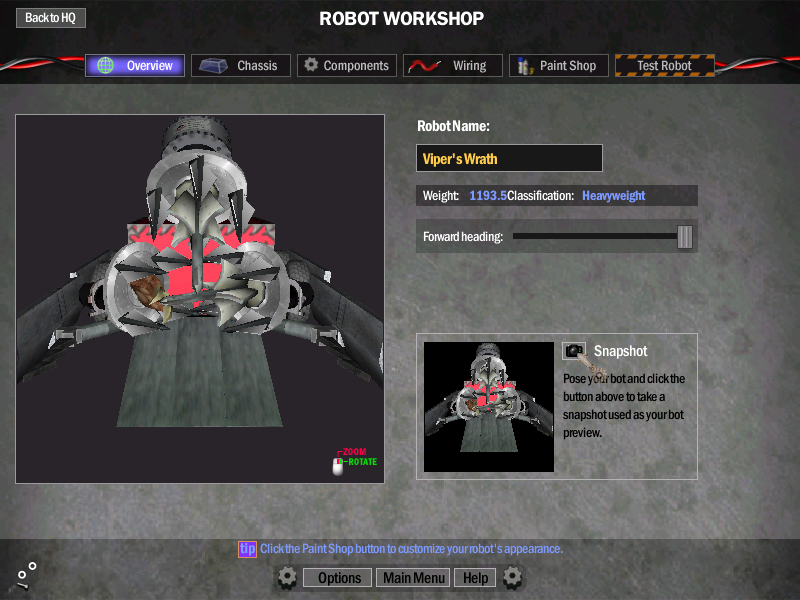Click the Snapshot label
The width and height of the screenshot is (800, 600).
pos(620,351)
